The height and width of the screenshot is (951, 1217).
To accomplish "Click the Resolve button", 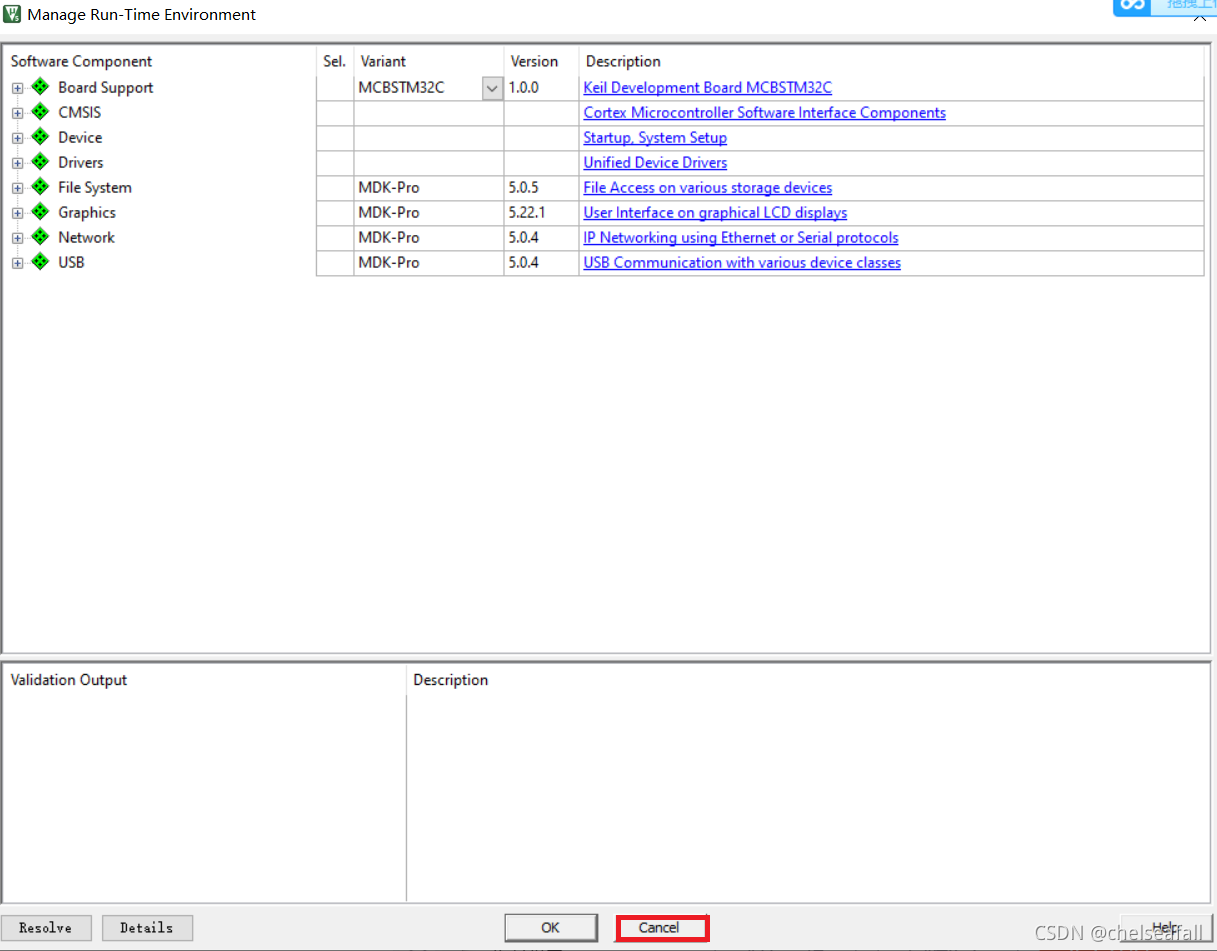I will tap(46, 927).
